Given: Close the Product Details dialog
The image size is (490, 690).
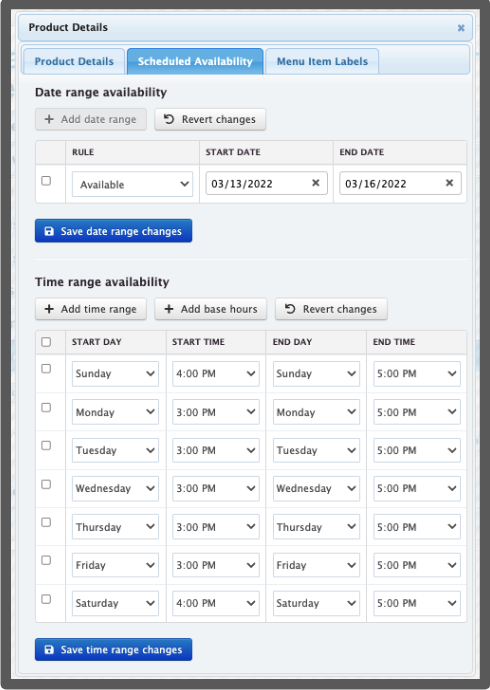Looking at the screenshot, I should (x=461, y=28).
